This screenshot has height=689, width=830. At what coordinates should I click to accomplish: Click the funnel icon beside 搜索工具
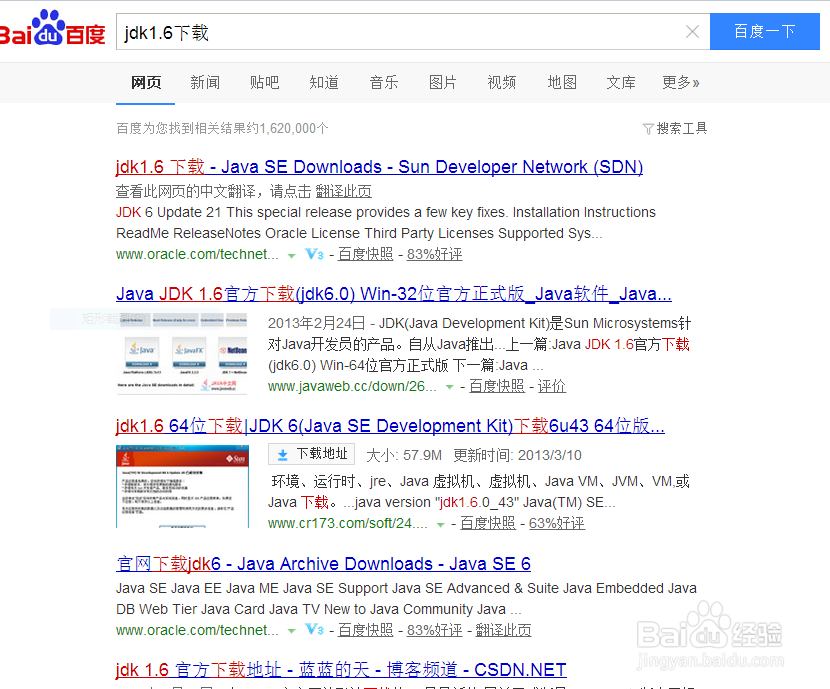648,129
